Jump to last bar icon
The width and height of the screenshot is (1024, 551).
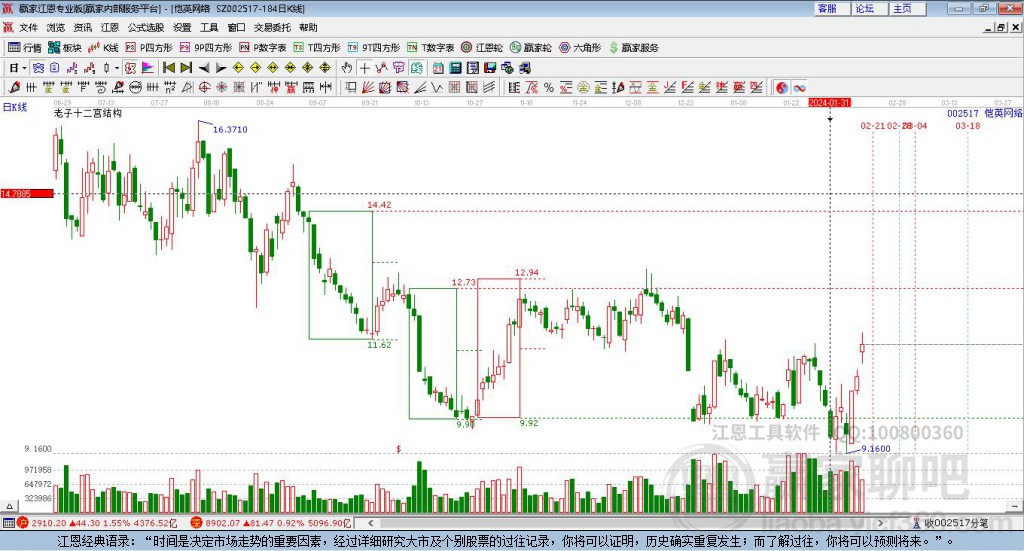[186, 68]
